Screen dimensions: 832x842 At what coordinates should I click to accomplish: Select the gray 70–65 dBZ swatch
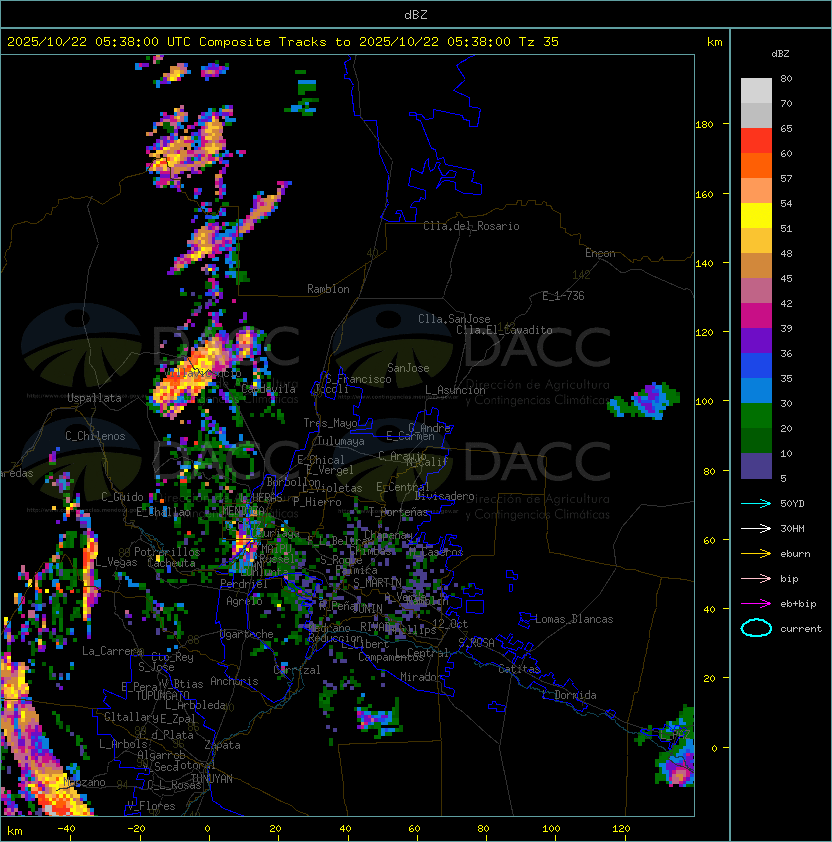click(x=756, y=115)
